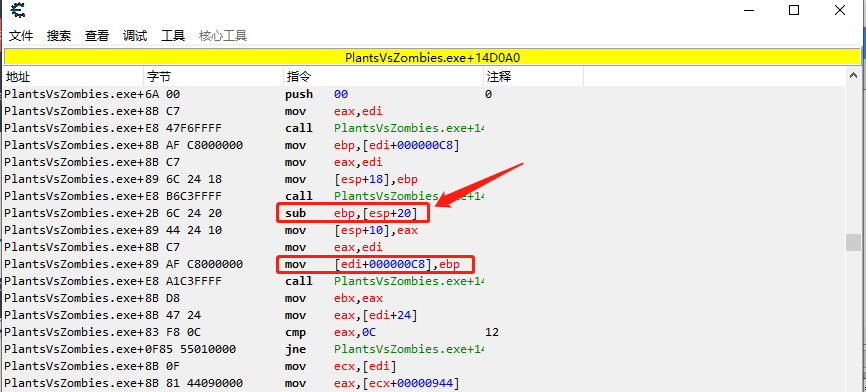Click the comment value 12
Screen dimensions: 866x392
click(x=492, y=332)
